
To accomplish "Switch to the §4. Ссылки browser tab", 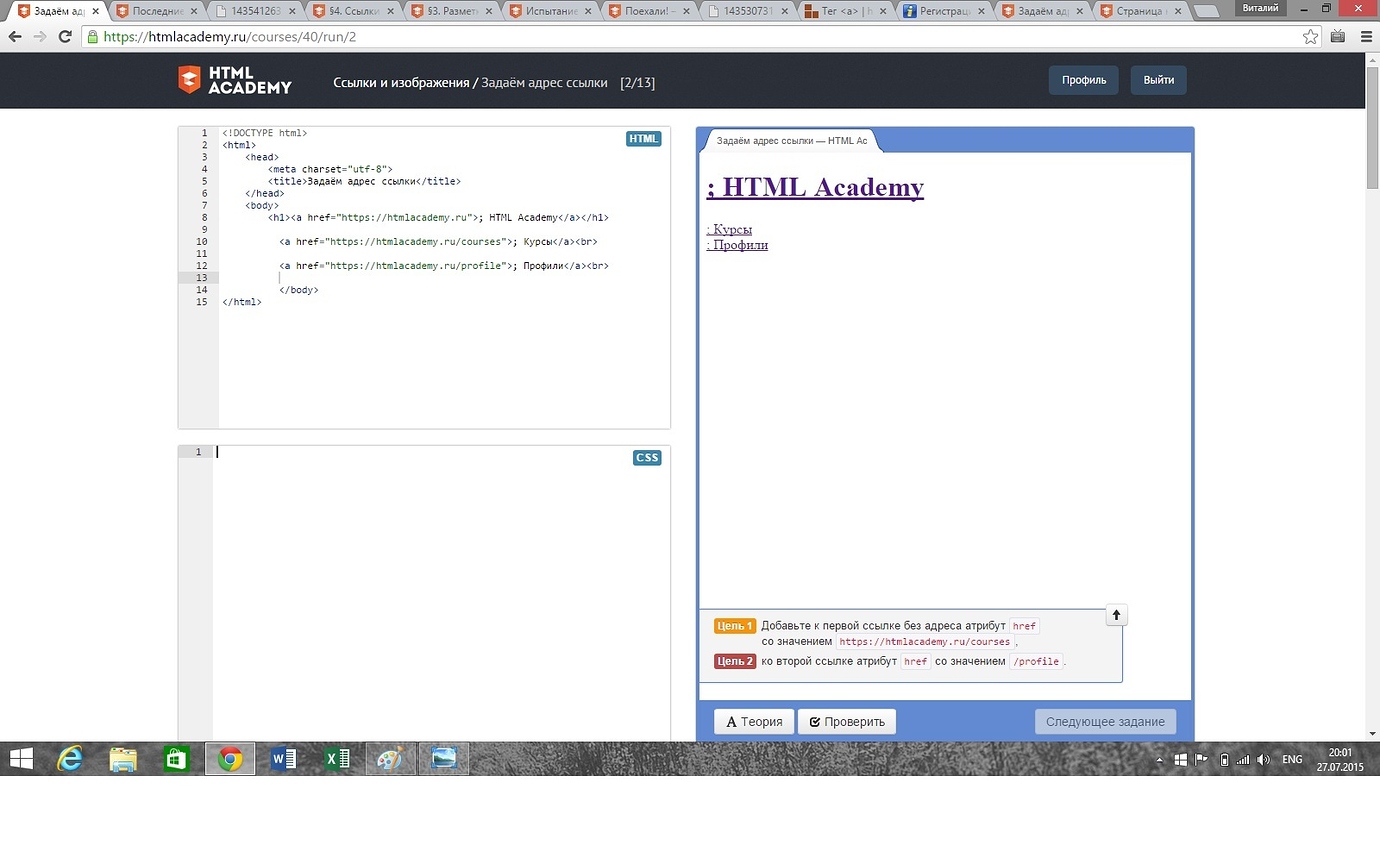I will pos(351,12).
